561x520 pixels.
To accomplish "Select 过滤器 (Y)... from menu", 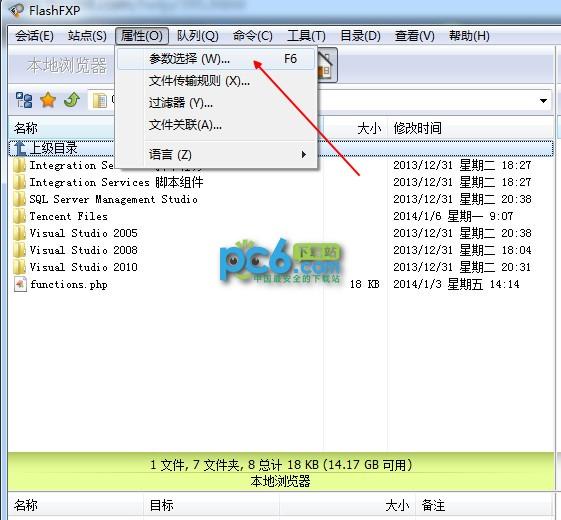I will click(216, 103).
